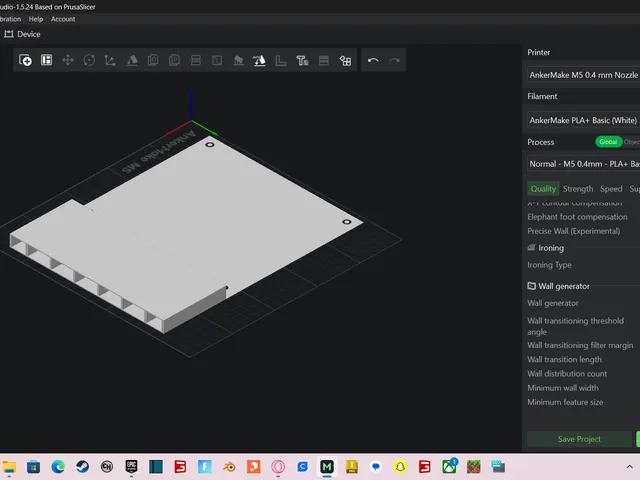Select the Quality settings tab
The image size is (640, 480).
click(543, 189)
